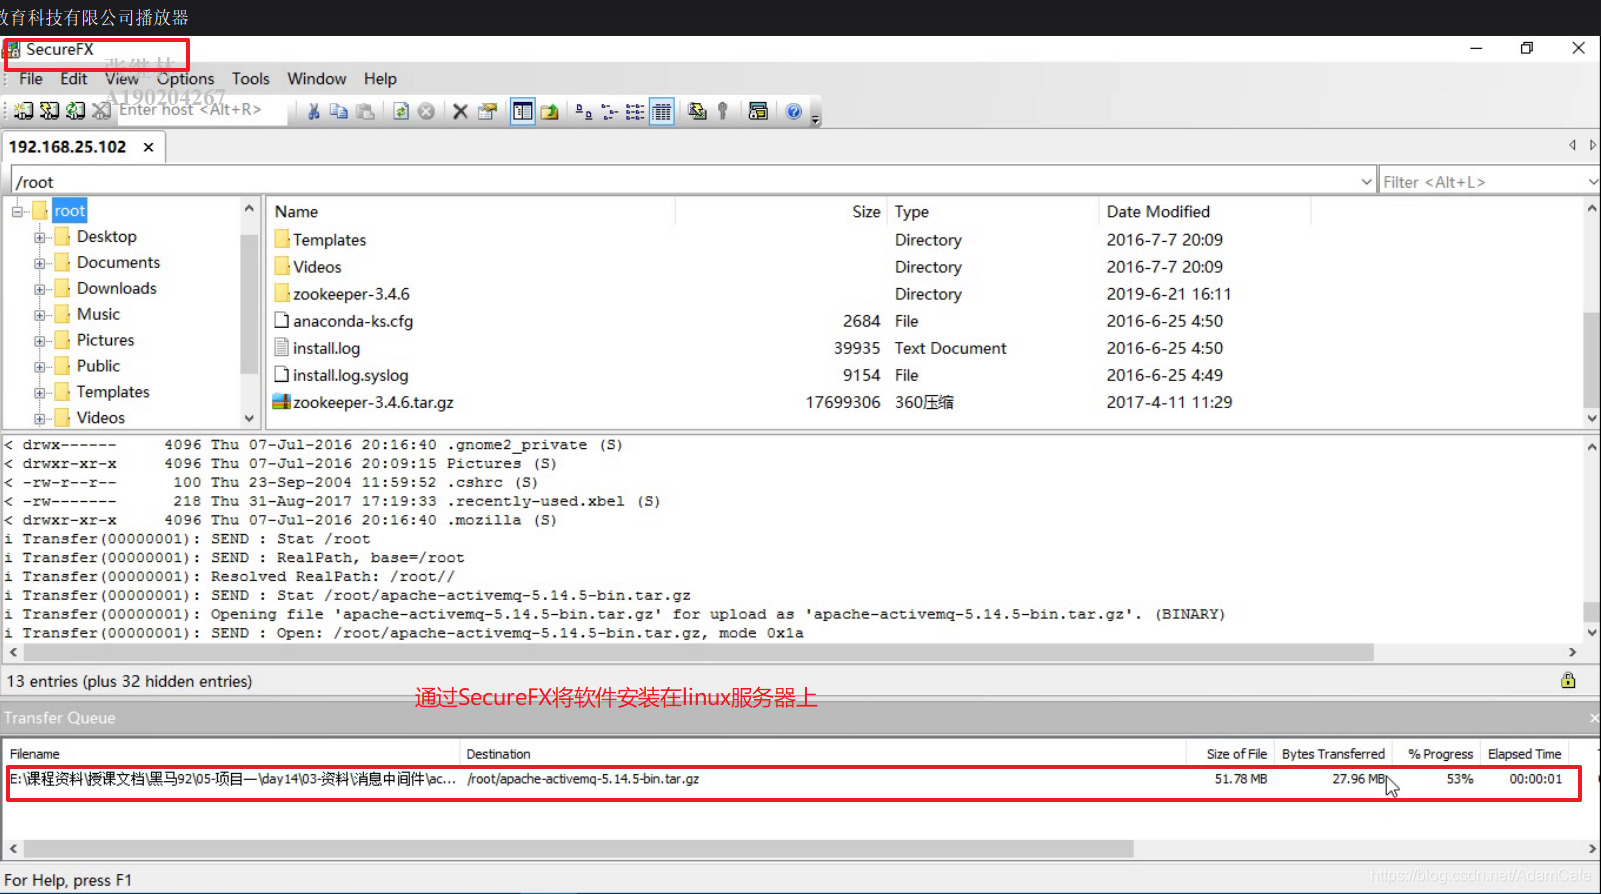Image resolution: width=1601 pixels, height=894 pixels.
Task: Open the Window menu
Action: (316, 78)
